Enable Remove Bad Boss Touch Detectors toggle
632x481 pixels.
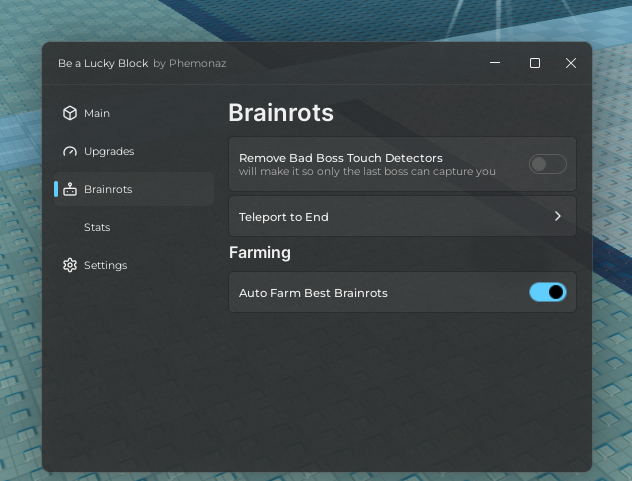547,164
